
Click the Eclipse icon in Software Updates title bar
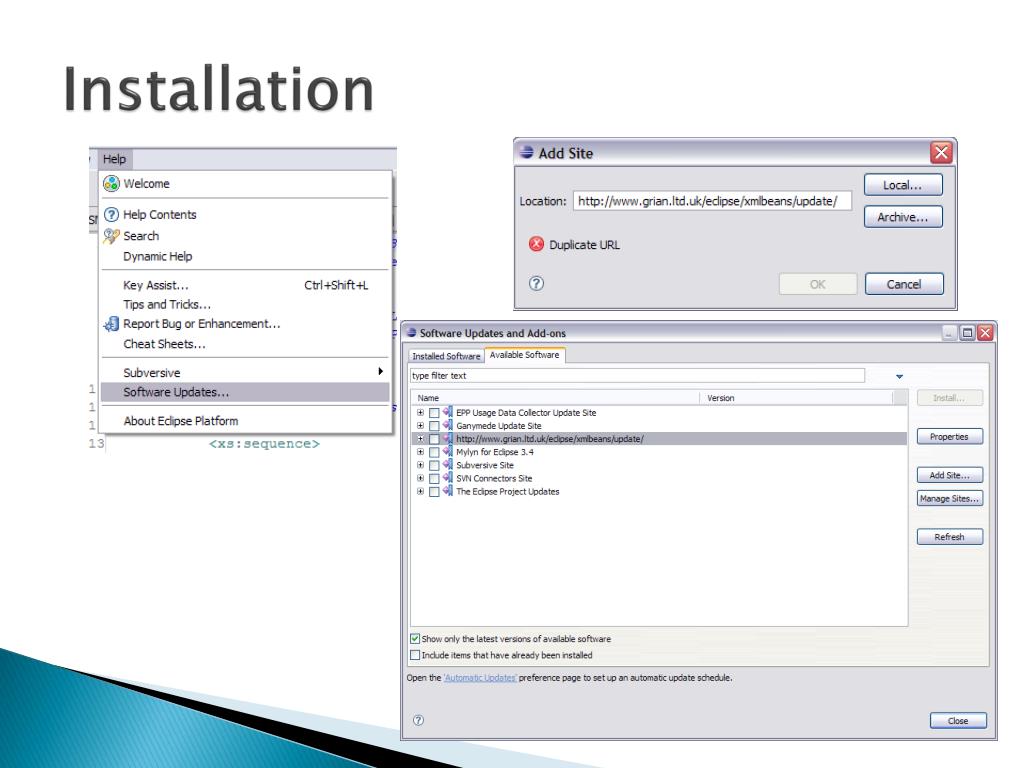[411, 332]
